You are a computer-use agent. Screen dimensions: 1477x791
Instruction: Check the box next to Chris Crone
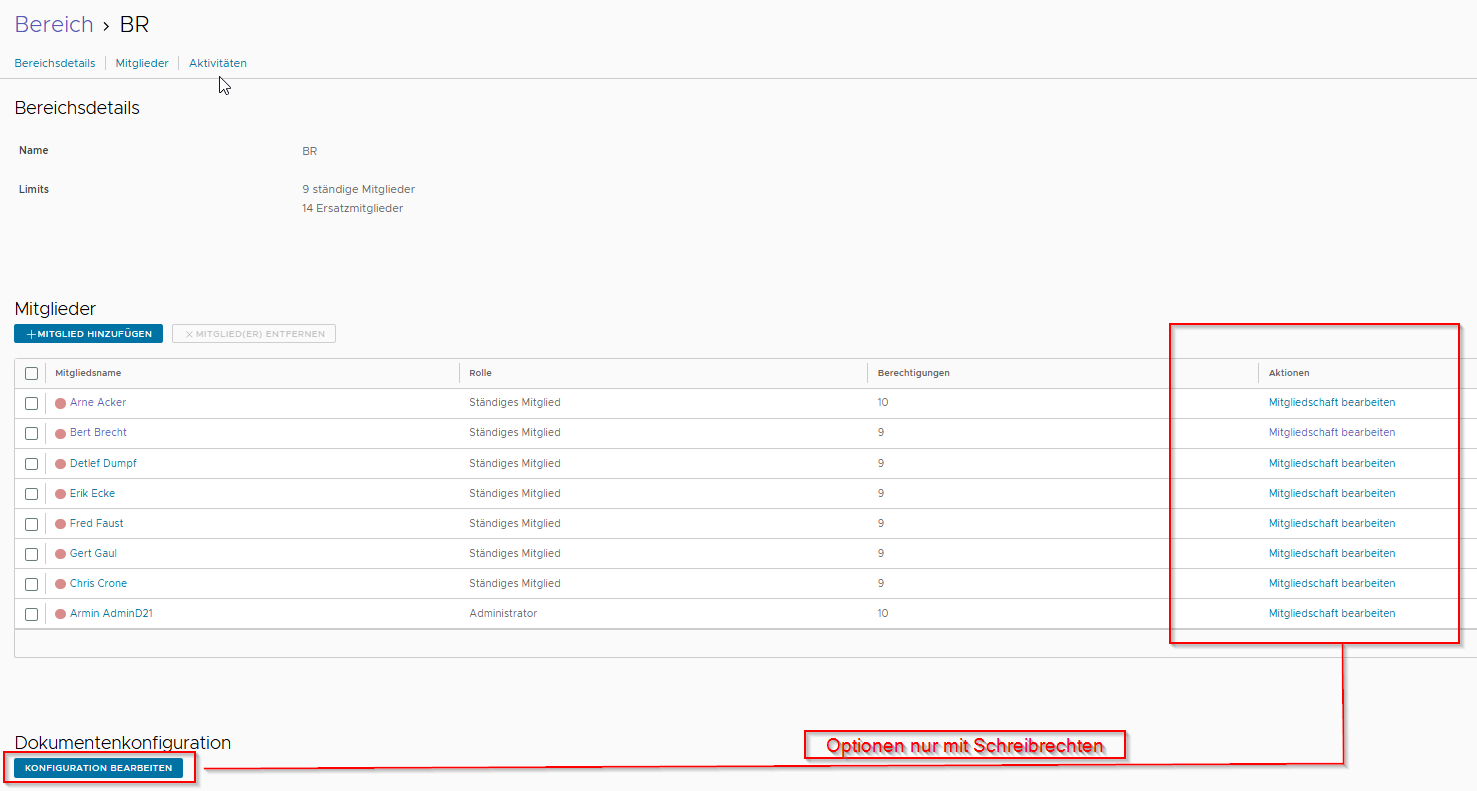(x=32, y=584)
